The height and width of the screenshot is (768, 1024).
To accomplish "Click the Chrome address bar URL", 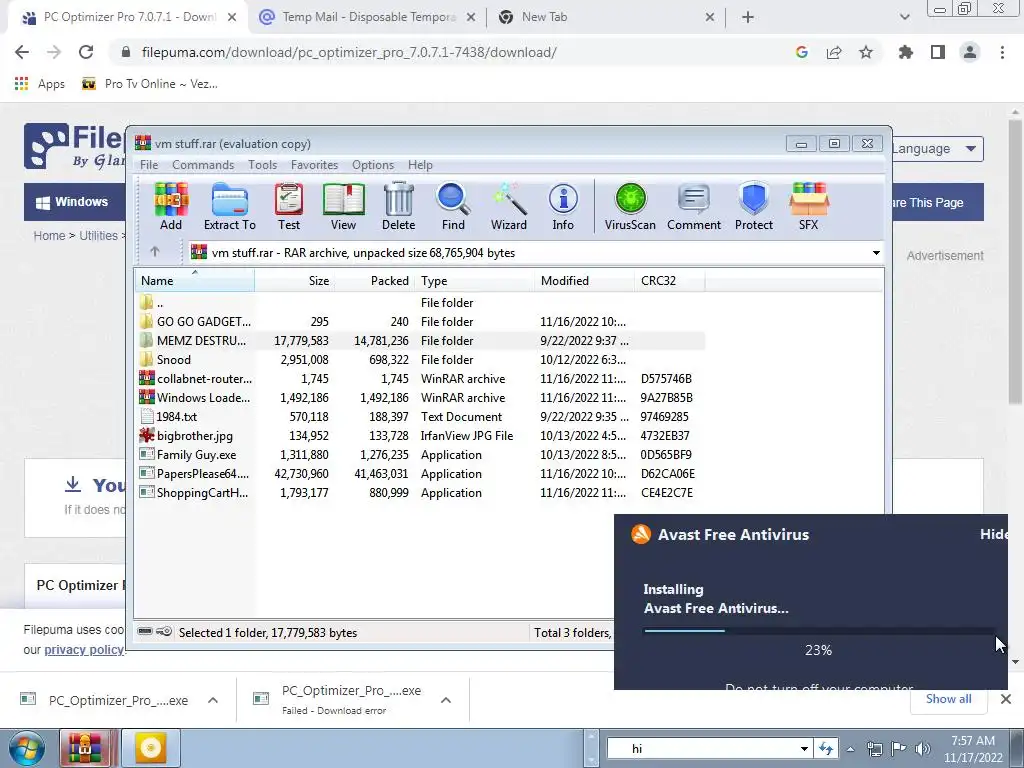I will click(x=349, y=52).
